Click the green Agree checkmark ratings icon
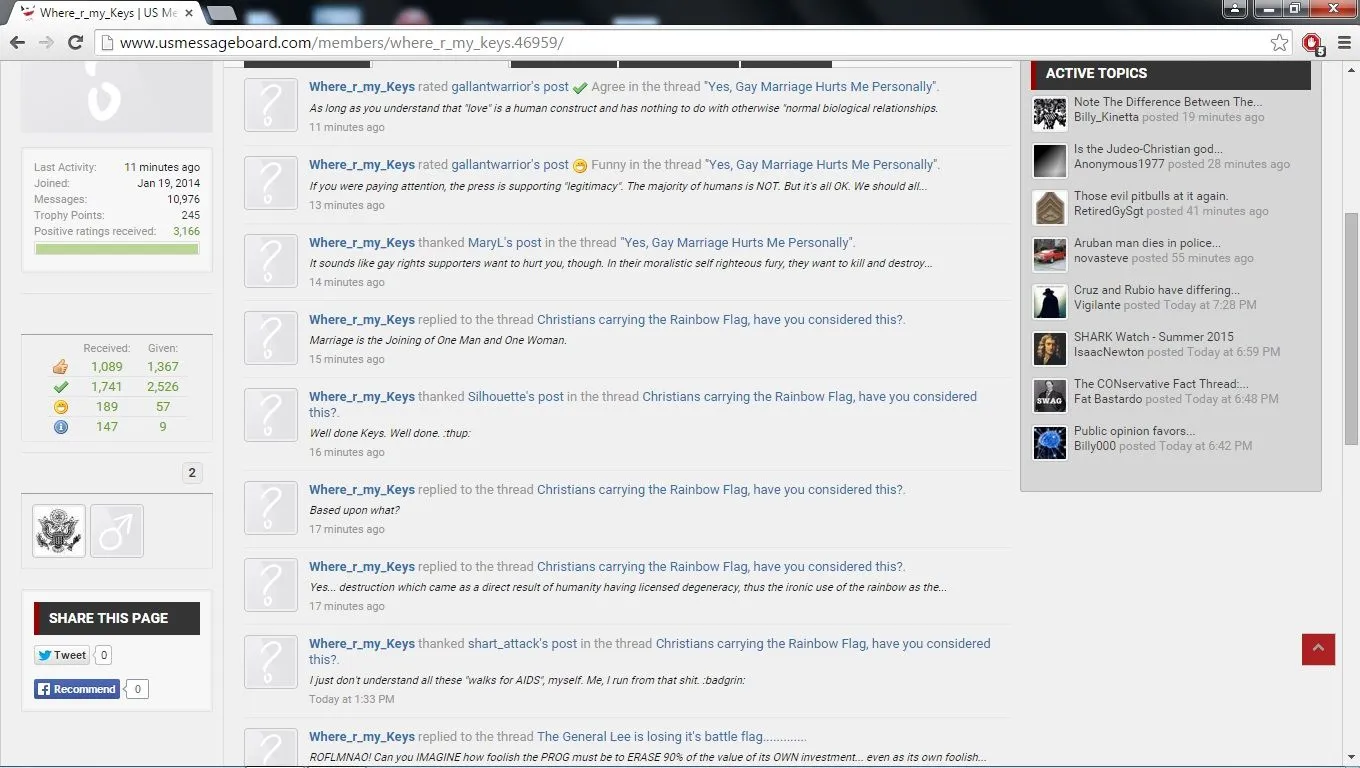Image resolution: width=1360 pixels, height=768 pixels. [x=60, y=387]
